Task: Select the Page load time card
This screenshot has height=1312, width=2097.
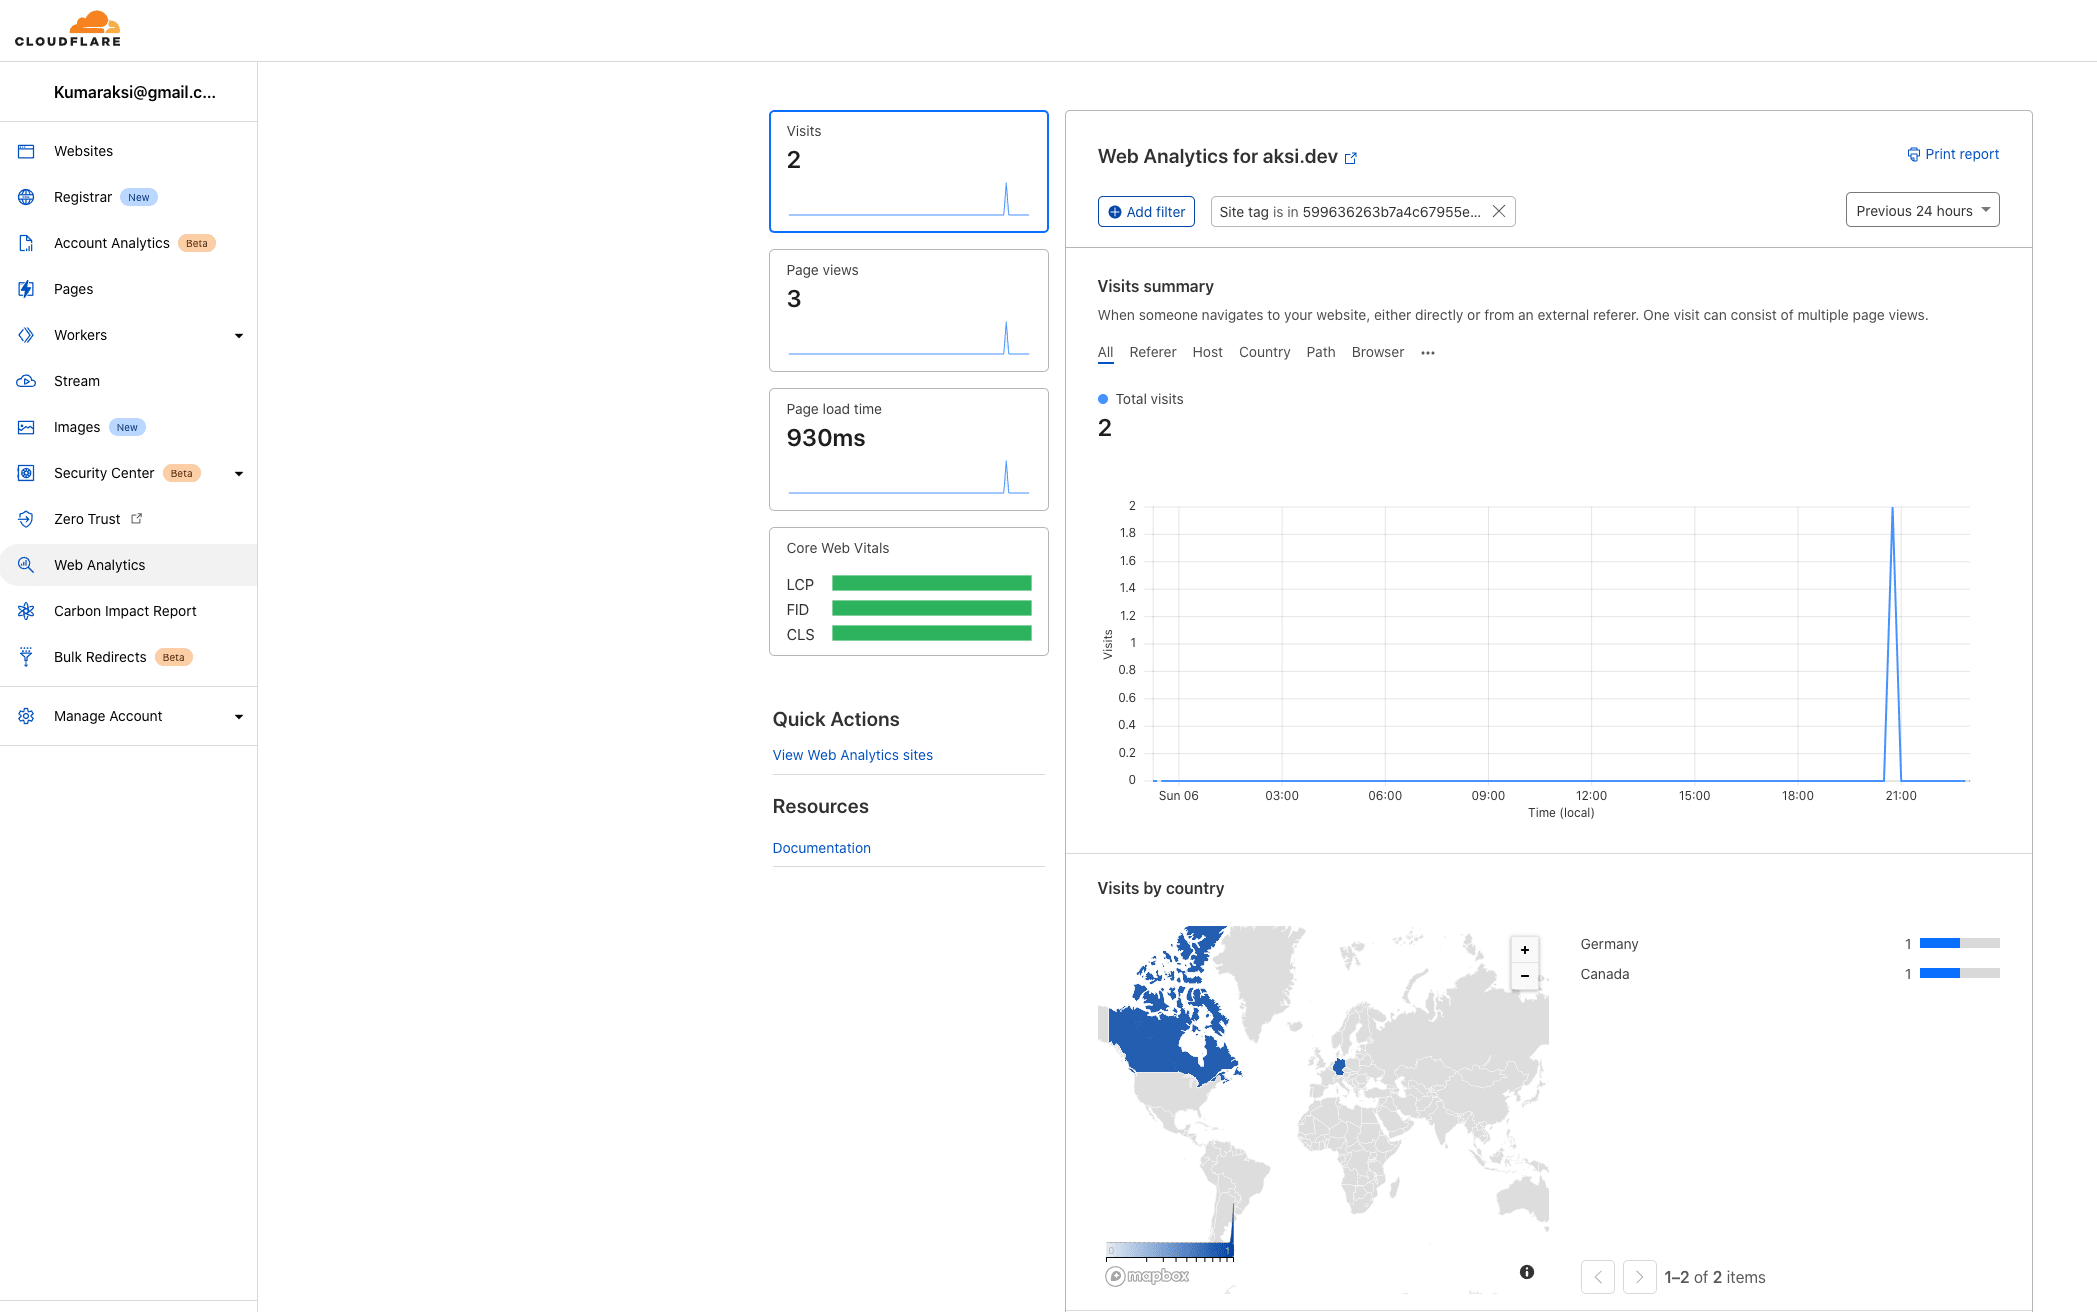Action: point(908,449)
